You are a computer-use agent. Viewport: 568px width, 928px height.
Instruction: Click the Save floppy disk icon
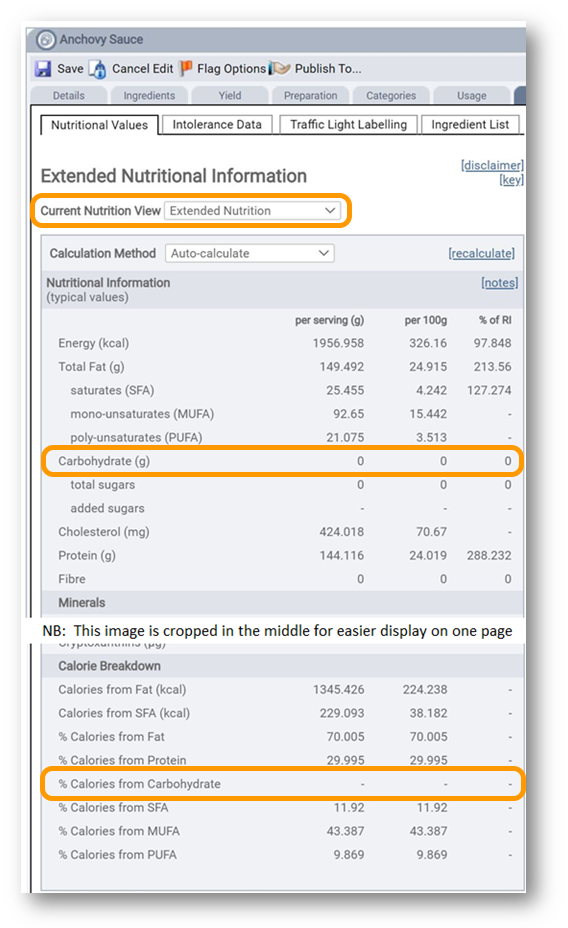coord(43,69)
